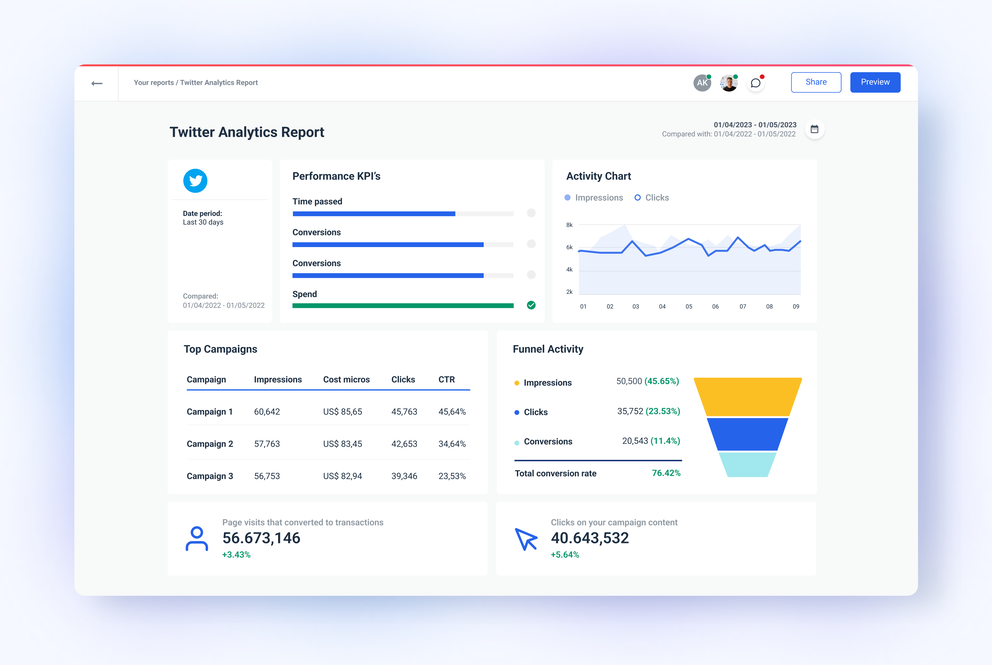
Task: Select the Campaign 1 row label
Action: coord(209,412)
